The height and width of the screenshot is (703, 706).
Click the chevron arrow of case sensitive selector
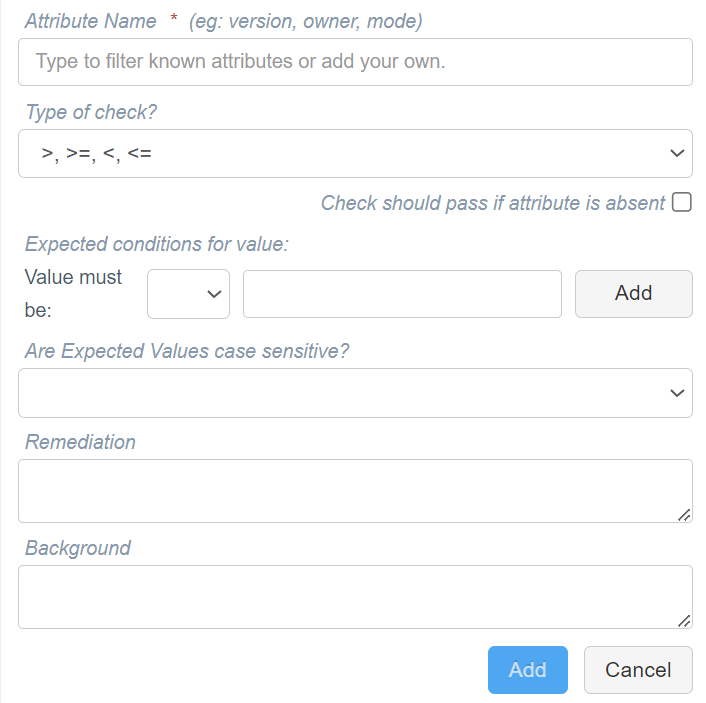pyautogui.click(x=677, y=393)
